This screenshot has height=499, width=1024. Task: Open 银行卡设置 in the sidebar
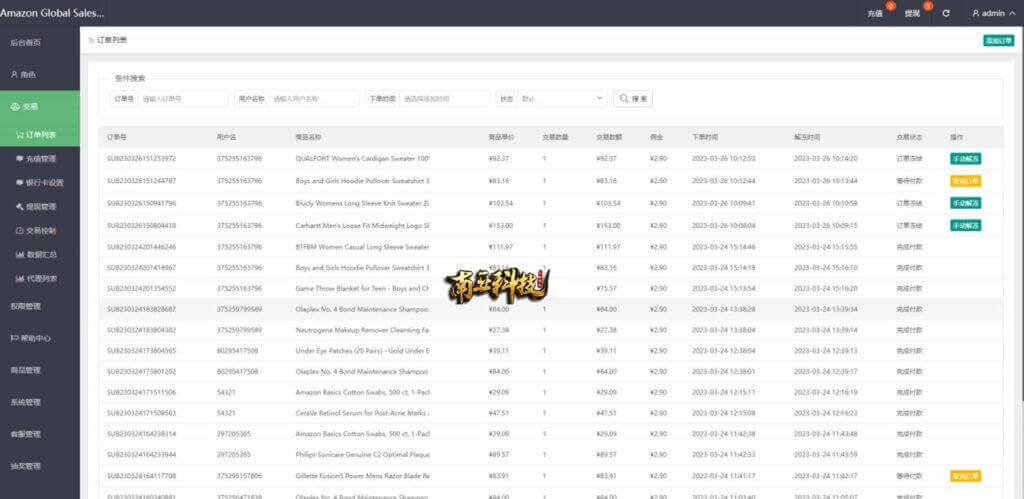[x=44, y=182]
